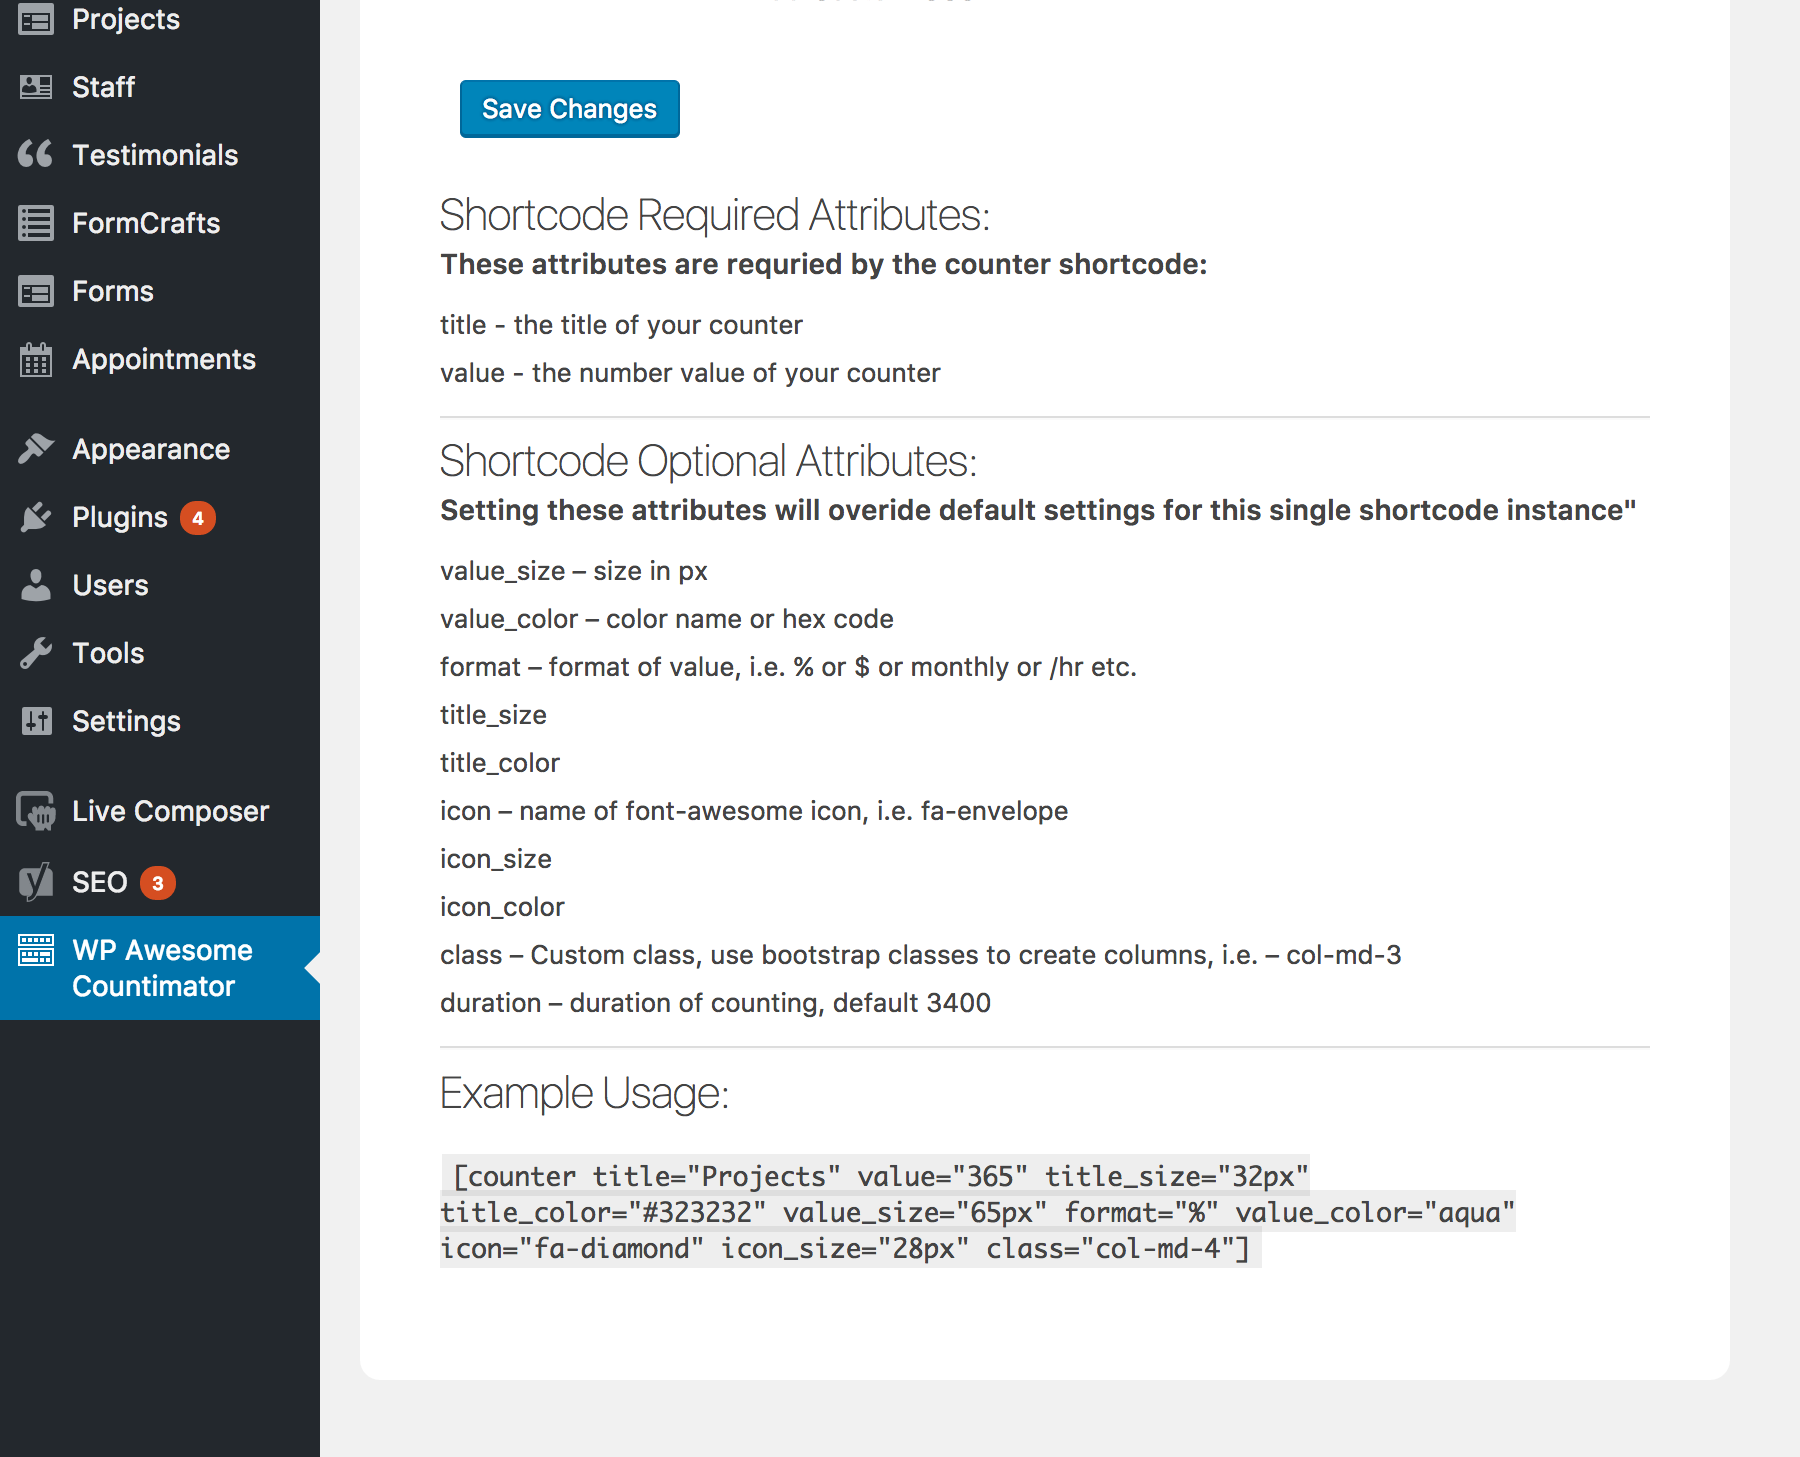The image size is (1800, 1457).
Task: Click the Shortcode Optional Attributes heading
Action: [708, 461]
